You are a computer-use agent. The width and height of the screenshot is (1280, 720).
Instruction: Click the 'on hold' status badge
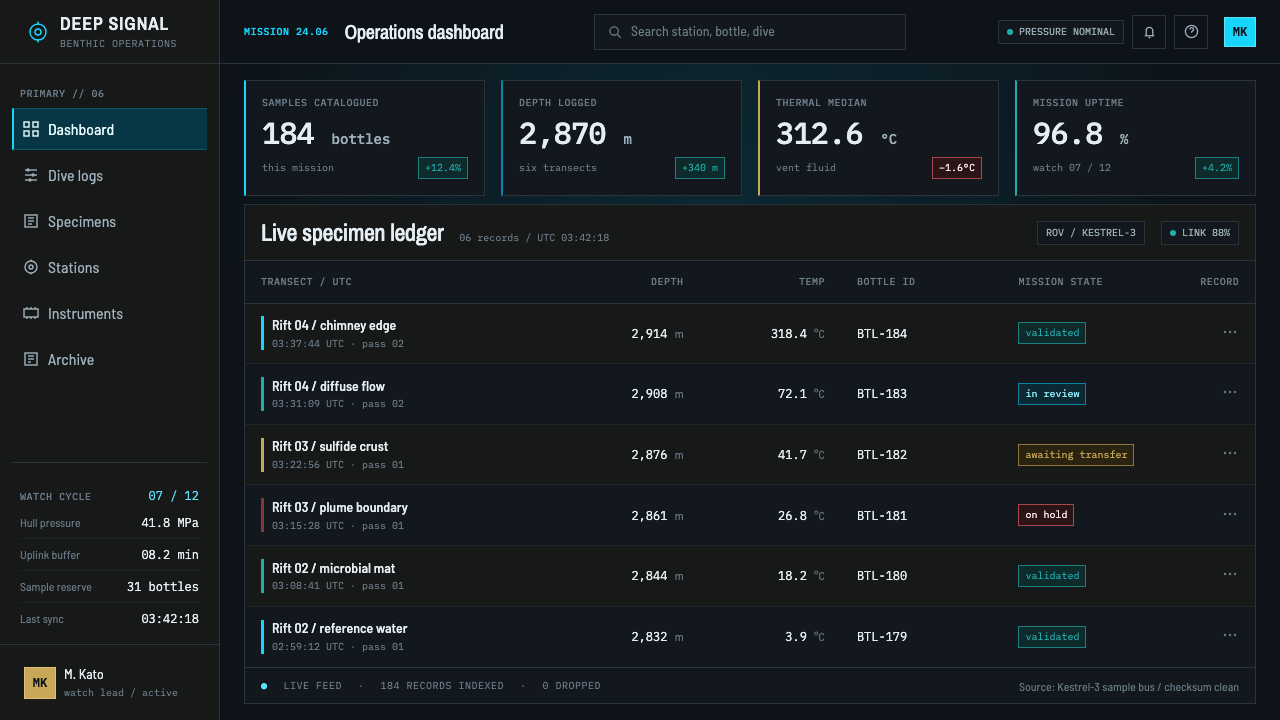(1046, 515)
